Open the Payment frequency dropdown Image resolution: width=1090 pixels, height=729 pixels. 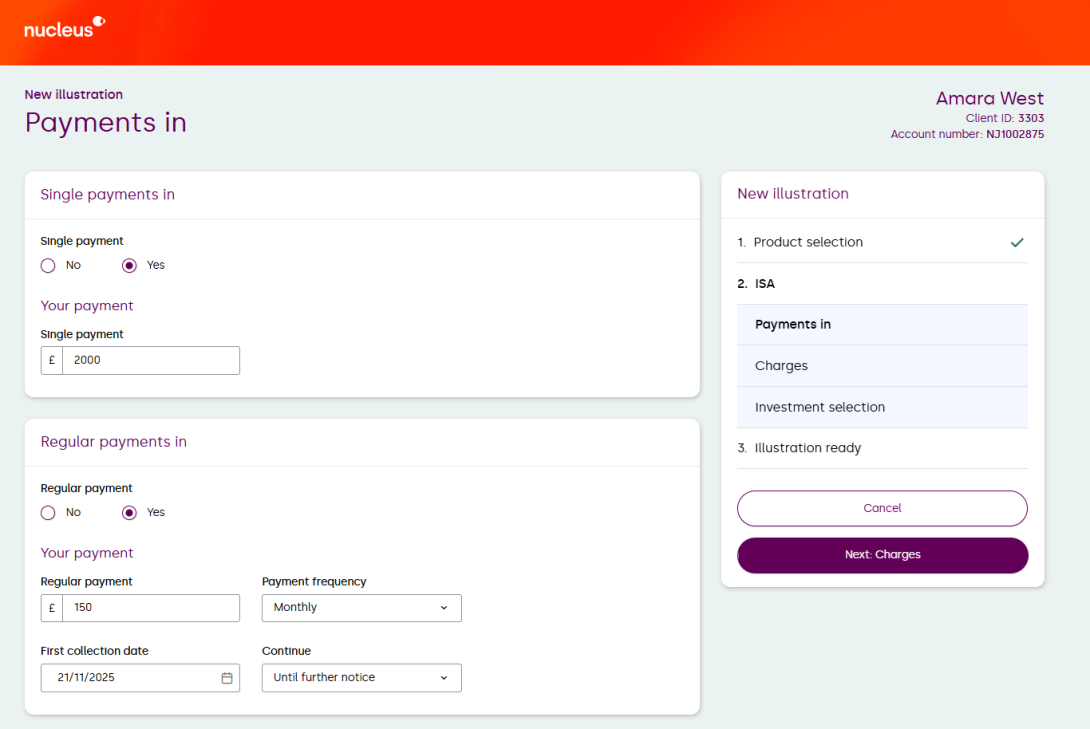(x=361, y=608)
